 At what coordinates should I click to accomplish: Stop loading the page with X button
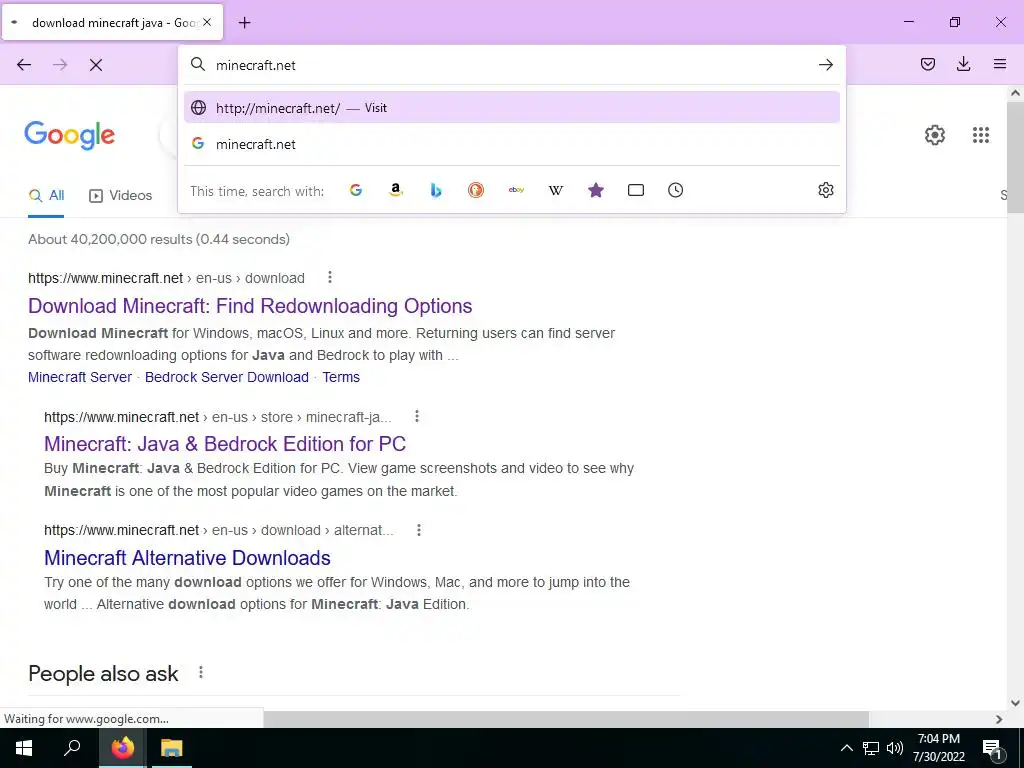[x=96, y=65]
